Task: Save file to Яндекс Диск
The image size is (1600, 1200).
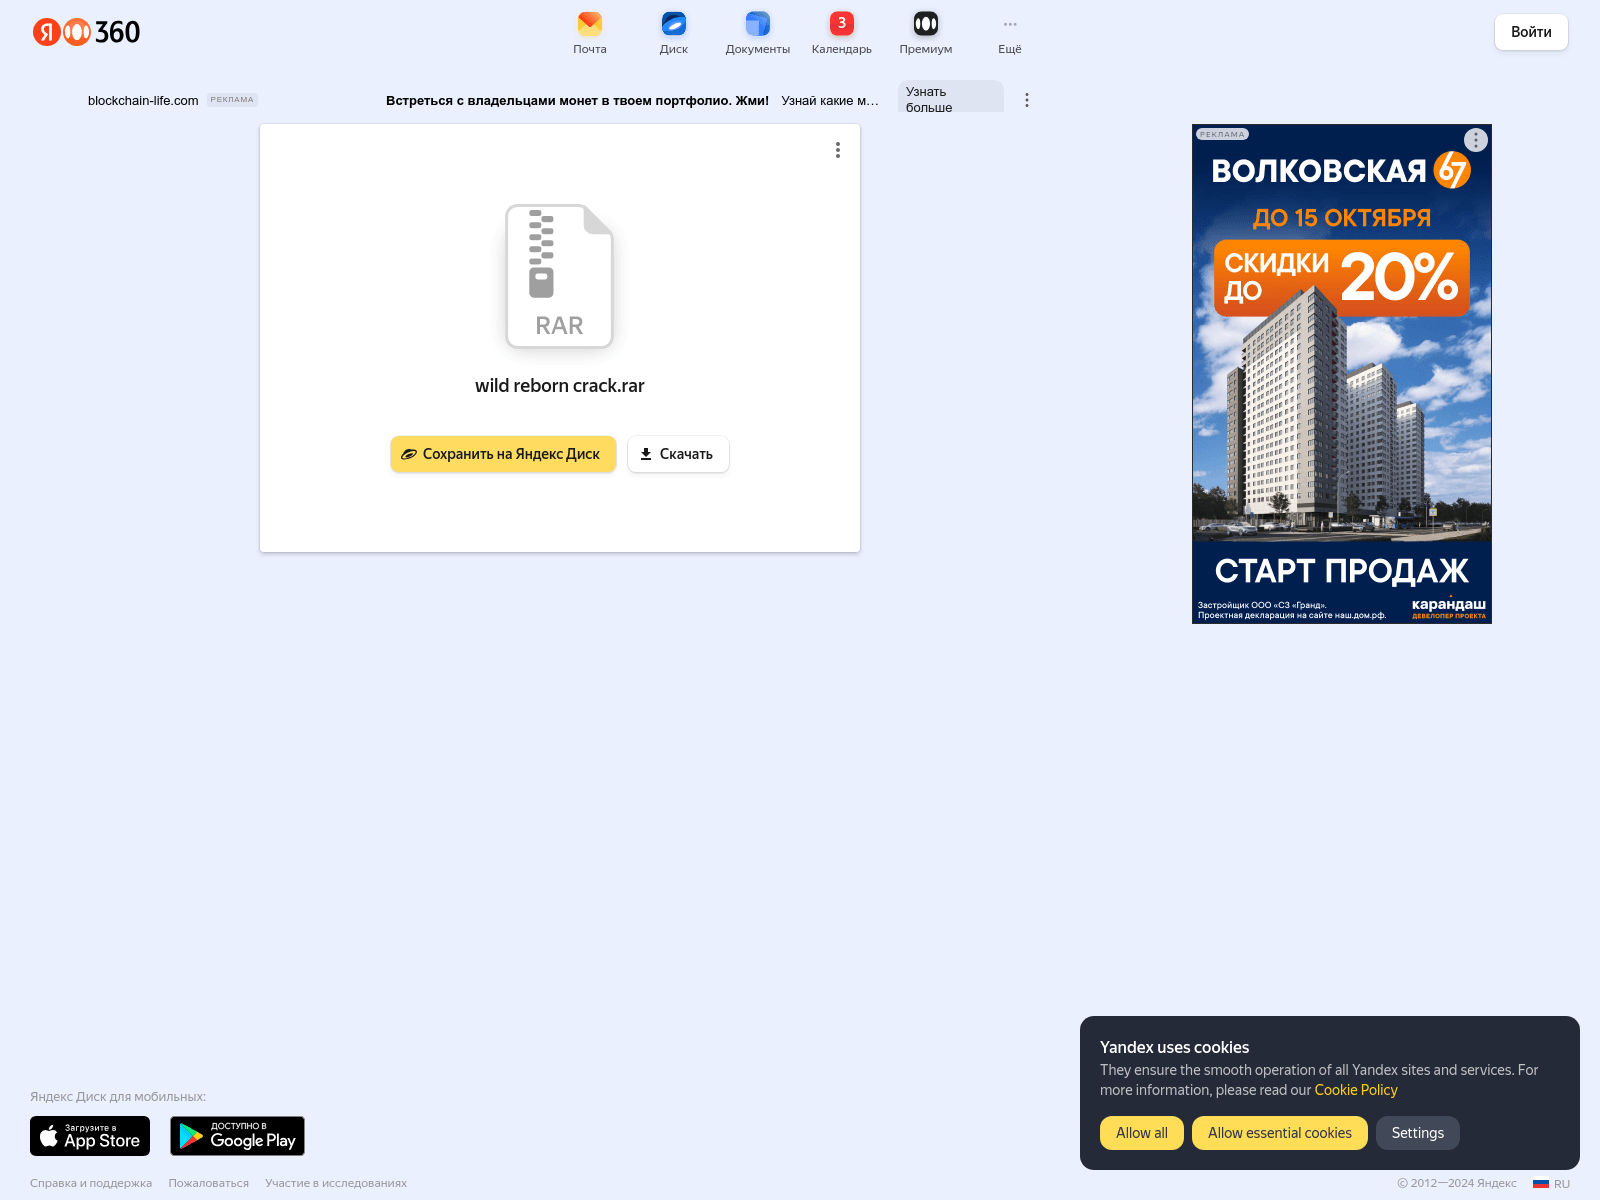Action: coord(503,454)
